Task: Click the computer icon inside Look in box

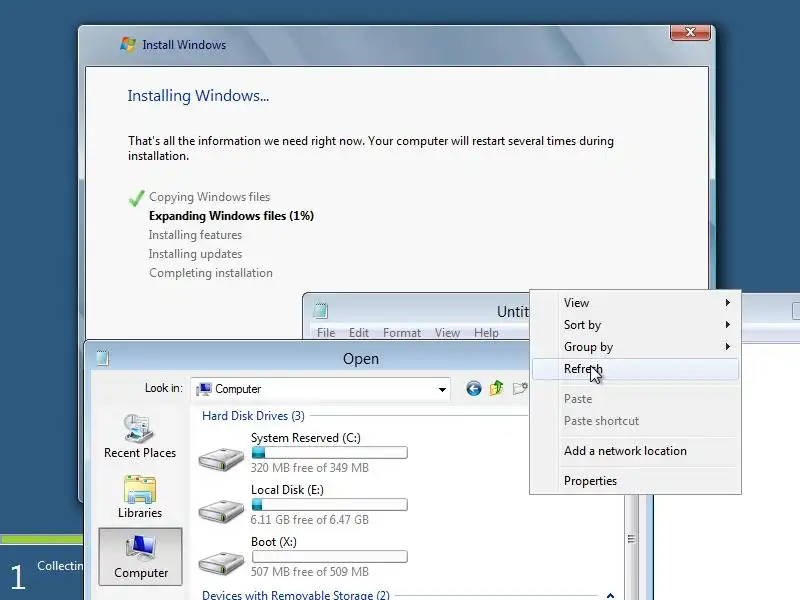Action: 204,389
